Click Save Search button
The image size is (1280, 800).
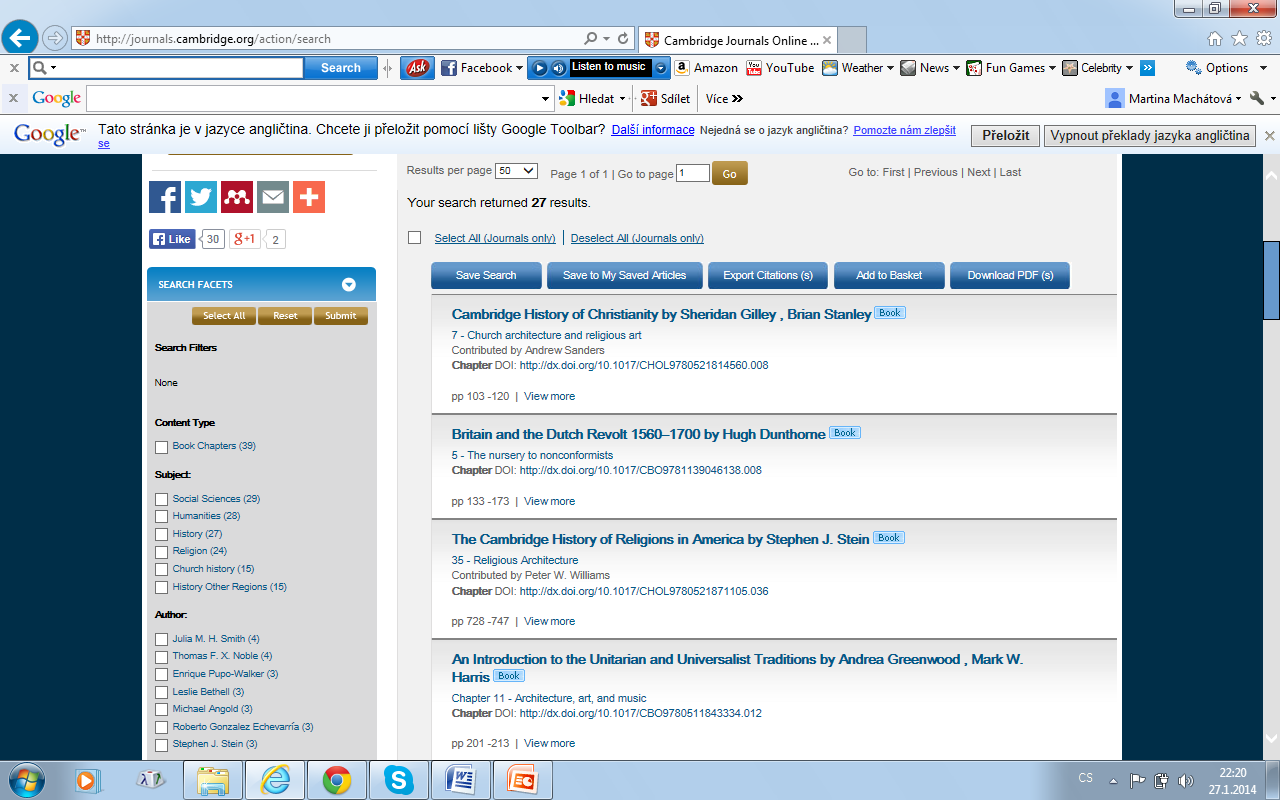[x=486, y=275]
